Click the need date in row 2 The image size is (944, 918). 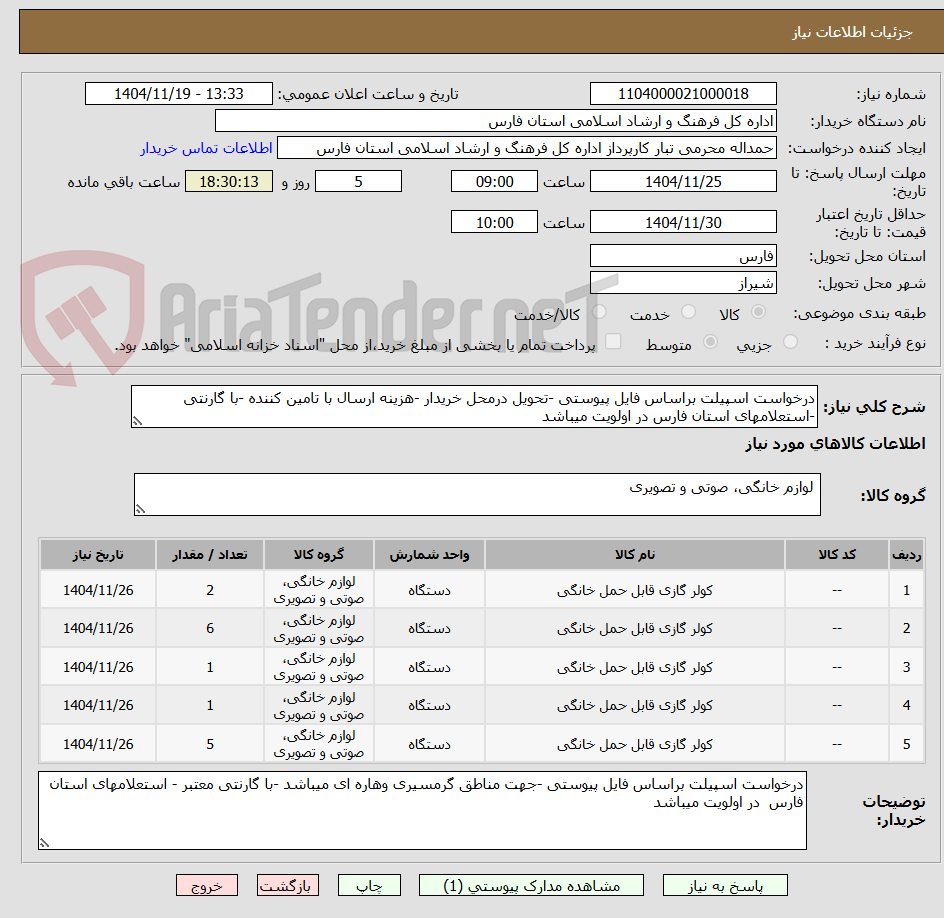(x=98, y=628)
